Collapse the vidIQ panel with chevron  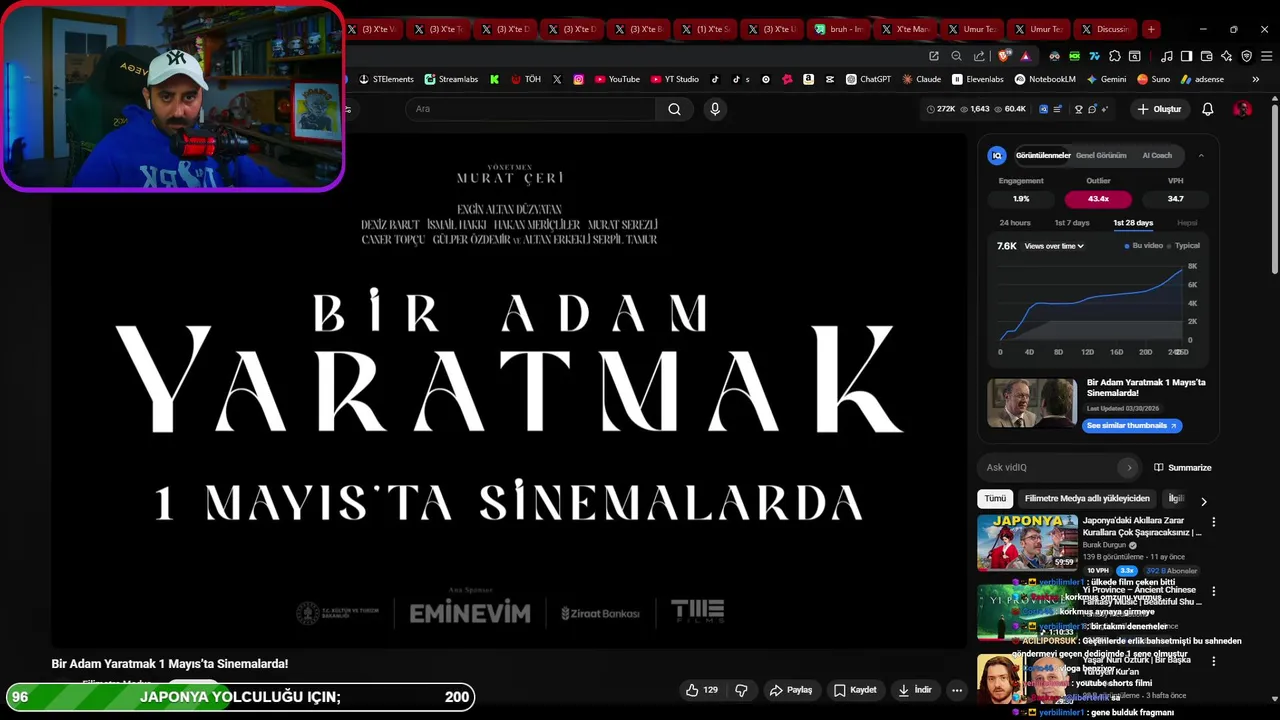pyautogui.click(x=1201, y=155)
